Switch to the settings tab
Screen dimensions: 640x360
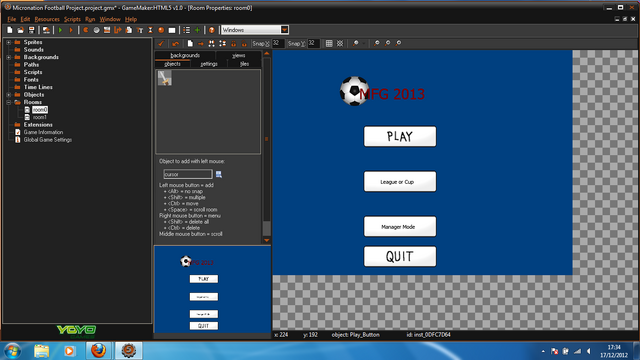tap(209, 64)
